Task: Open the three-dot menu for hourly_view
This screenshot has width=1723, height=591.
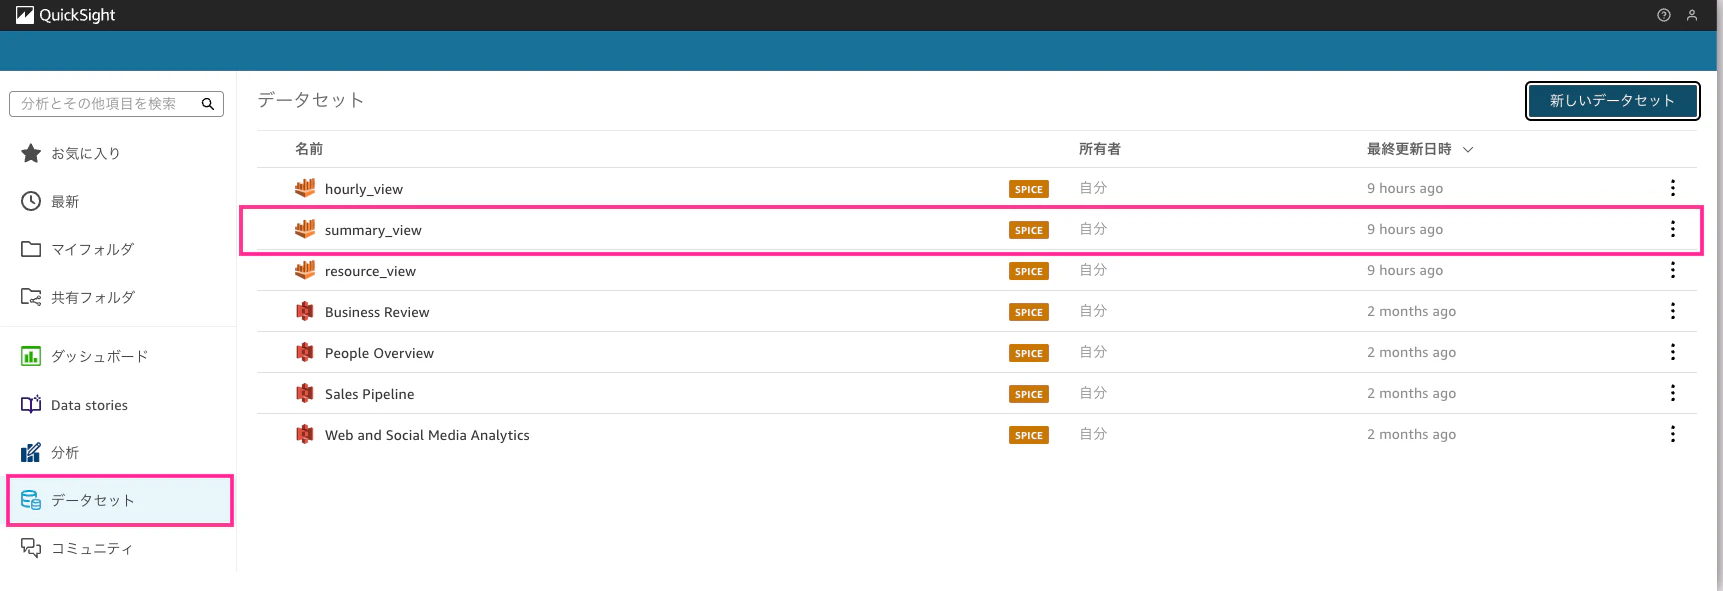Action: click(1672, 188)
